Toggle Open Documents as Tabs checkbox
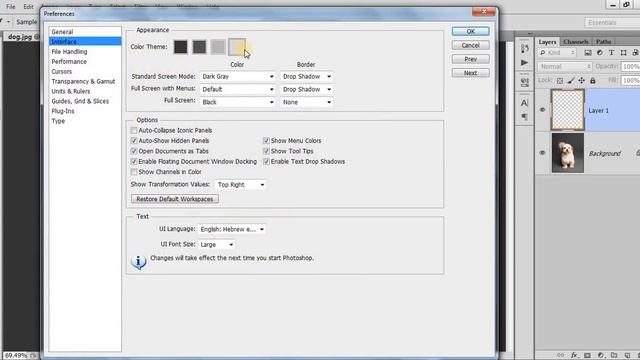Screen dimensions: 640x360 point(134,151)
